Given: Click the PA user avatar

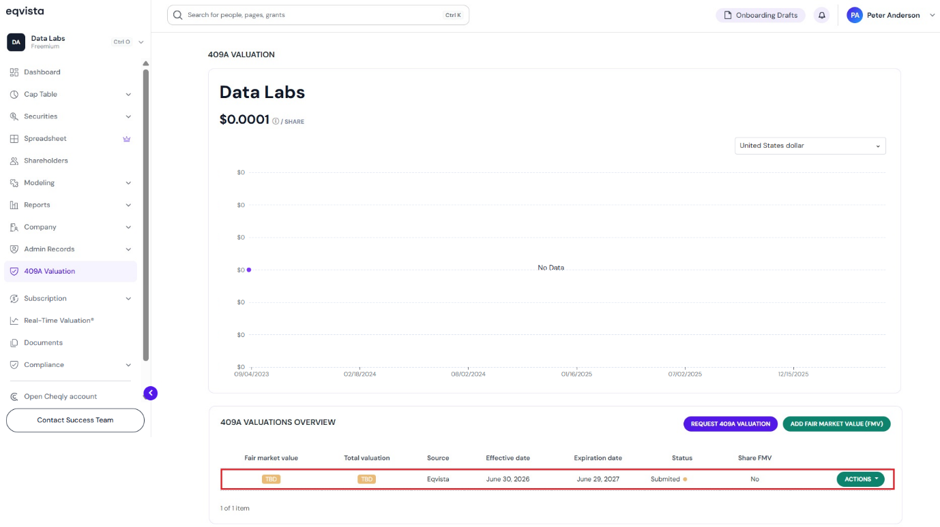Looking at the screenshot, I should 854,15.
